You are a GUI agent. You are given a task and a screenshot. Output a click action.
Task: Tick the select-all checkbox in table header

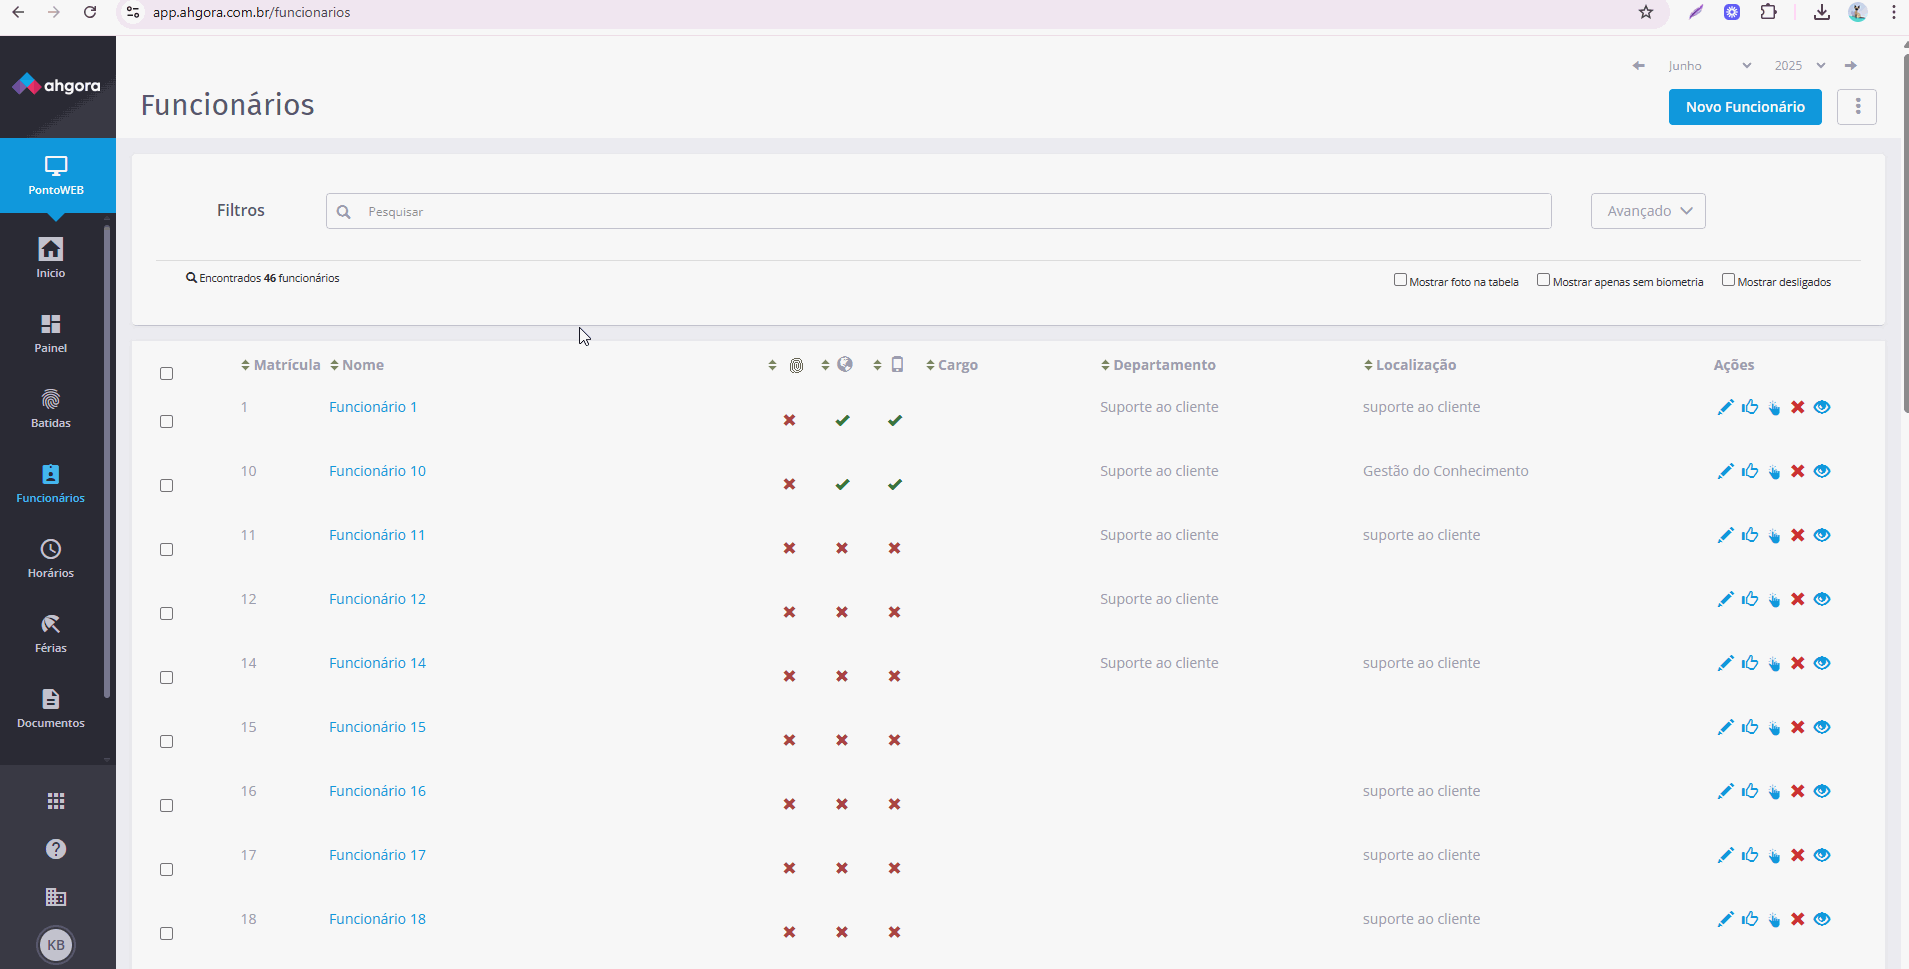click(x=166, y=373)
